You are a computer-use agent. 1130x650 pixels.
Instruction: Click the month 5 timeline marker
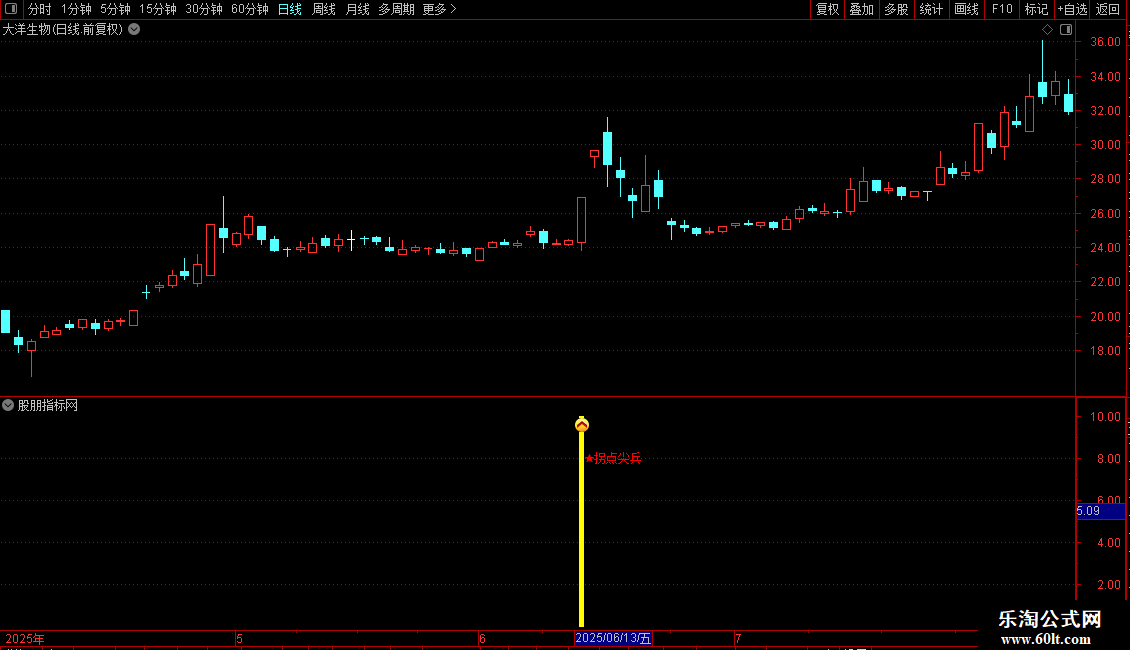point(239,638)
